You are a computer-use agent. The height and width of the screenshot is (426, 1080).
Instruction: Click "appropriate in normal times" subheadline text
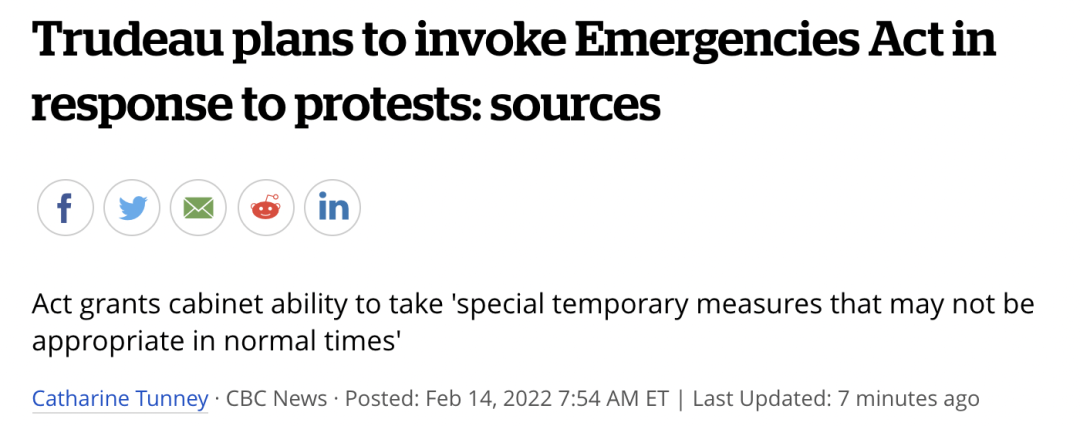click(x=216, y=341)
